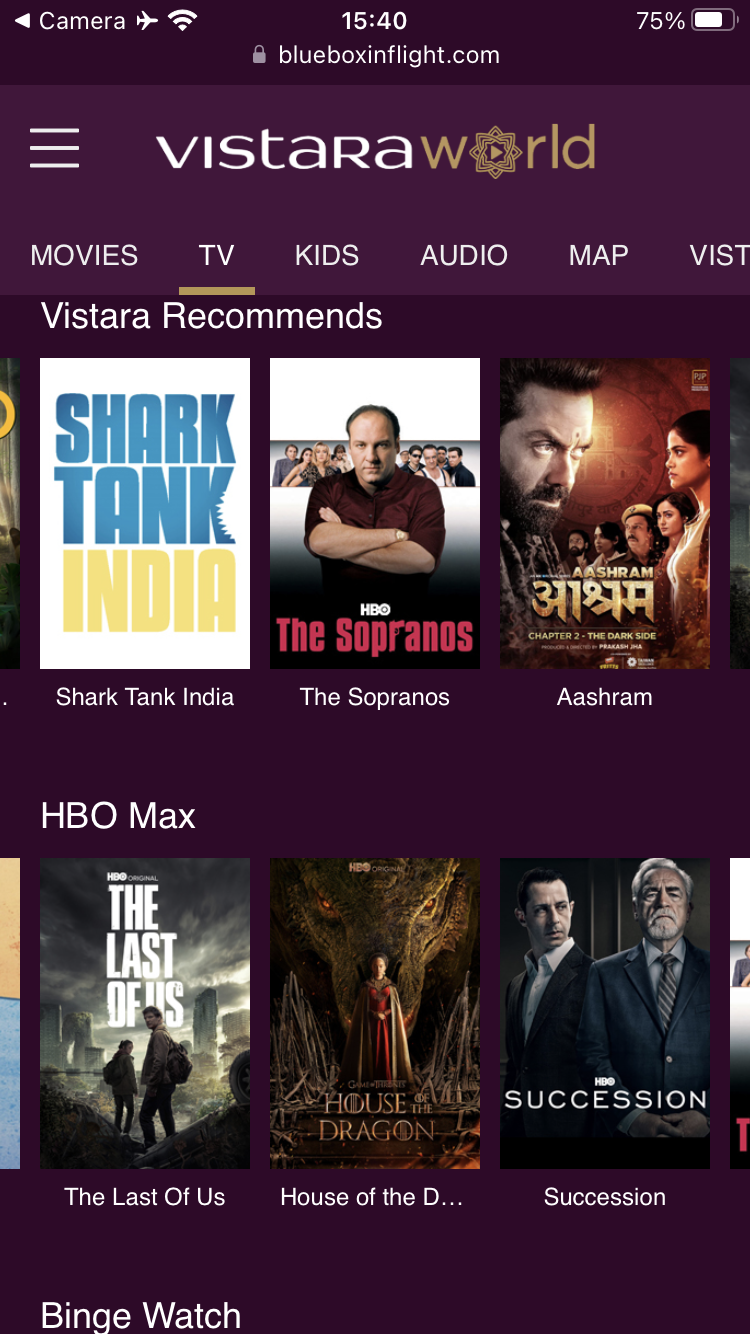The height and width of the screenshot is (1334, 750).
Task: Open the Shark Tank India poster
Action: click(x=145, y=513)
